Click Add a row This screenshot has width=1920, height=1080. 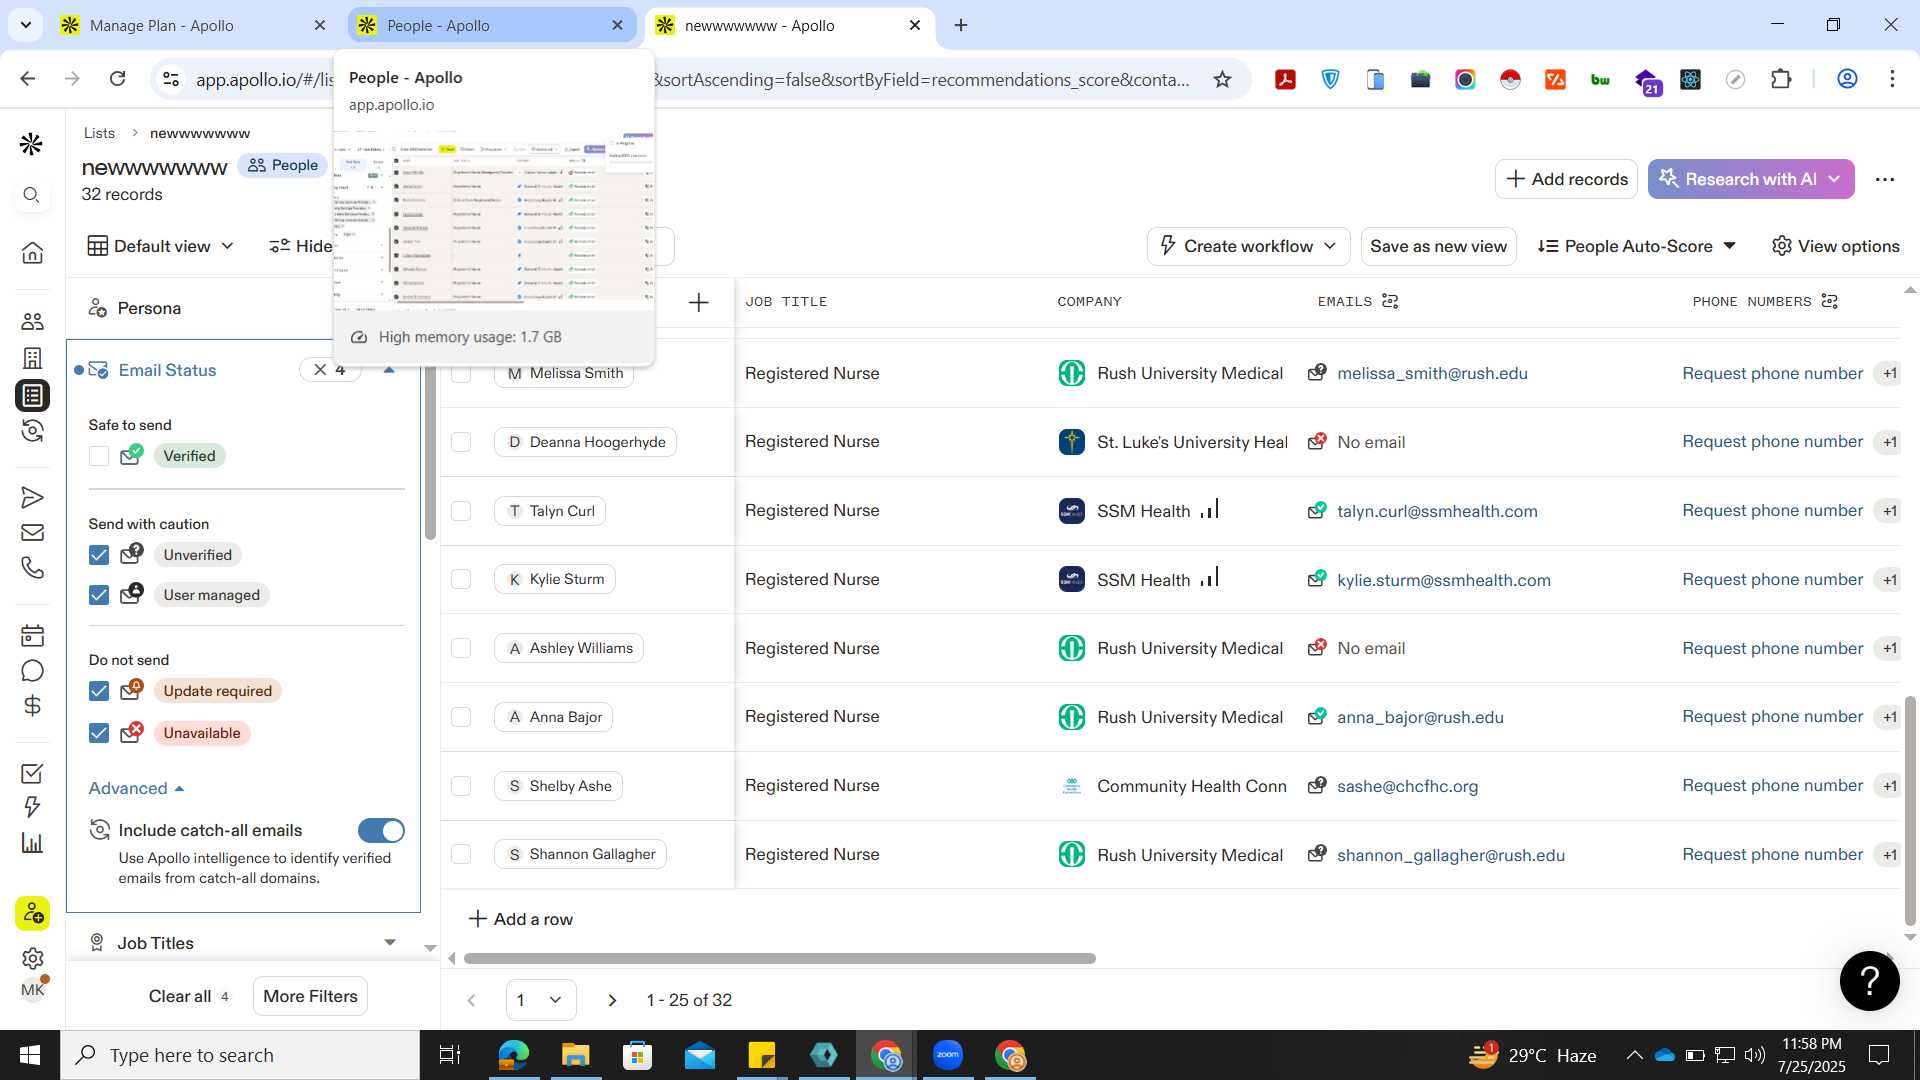tap(521, 919)
